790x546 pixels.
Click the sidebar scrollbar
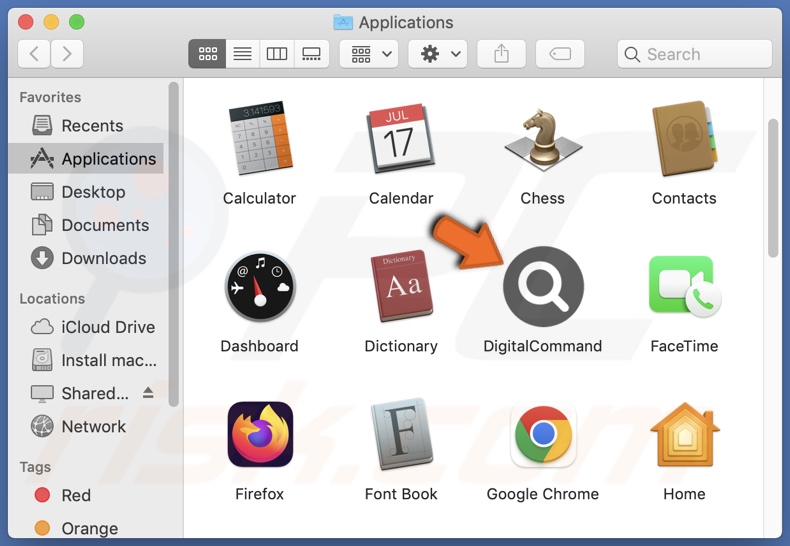173,244
